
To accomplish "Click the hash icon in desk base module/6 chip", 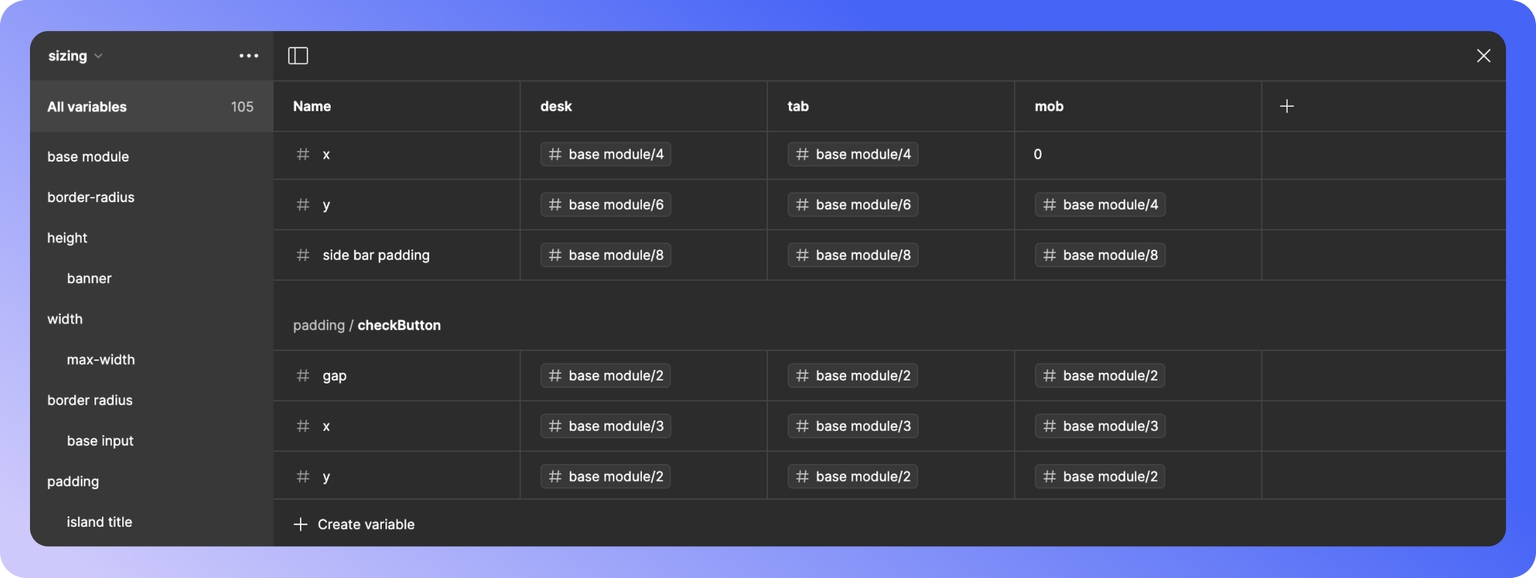I will point(555,205).
